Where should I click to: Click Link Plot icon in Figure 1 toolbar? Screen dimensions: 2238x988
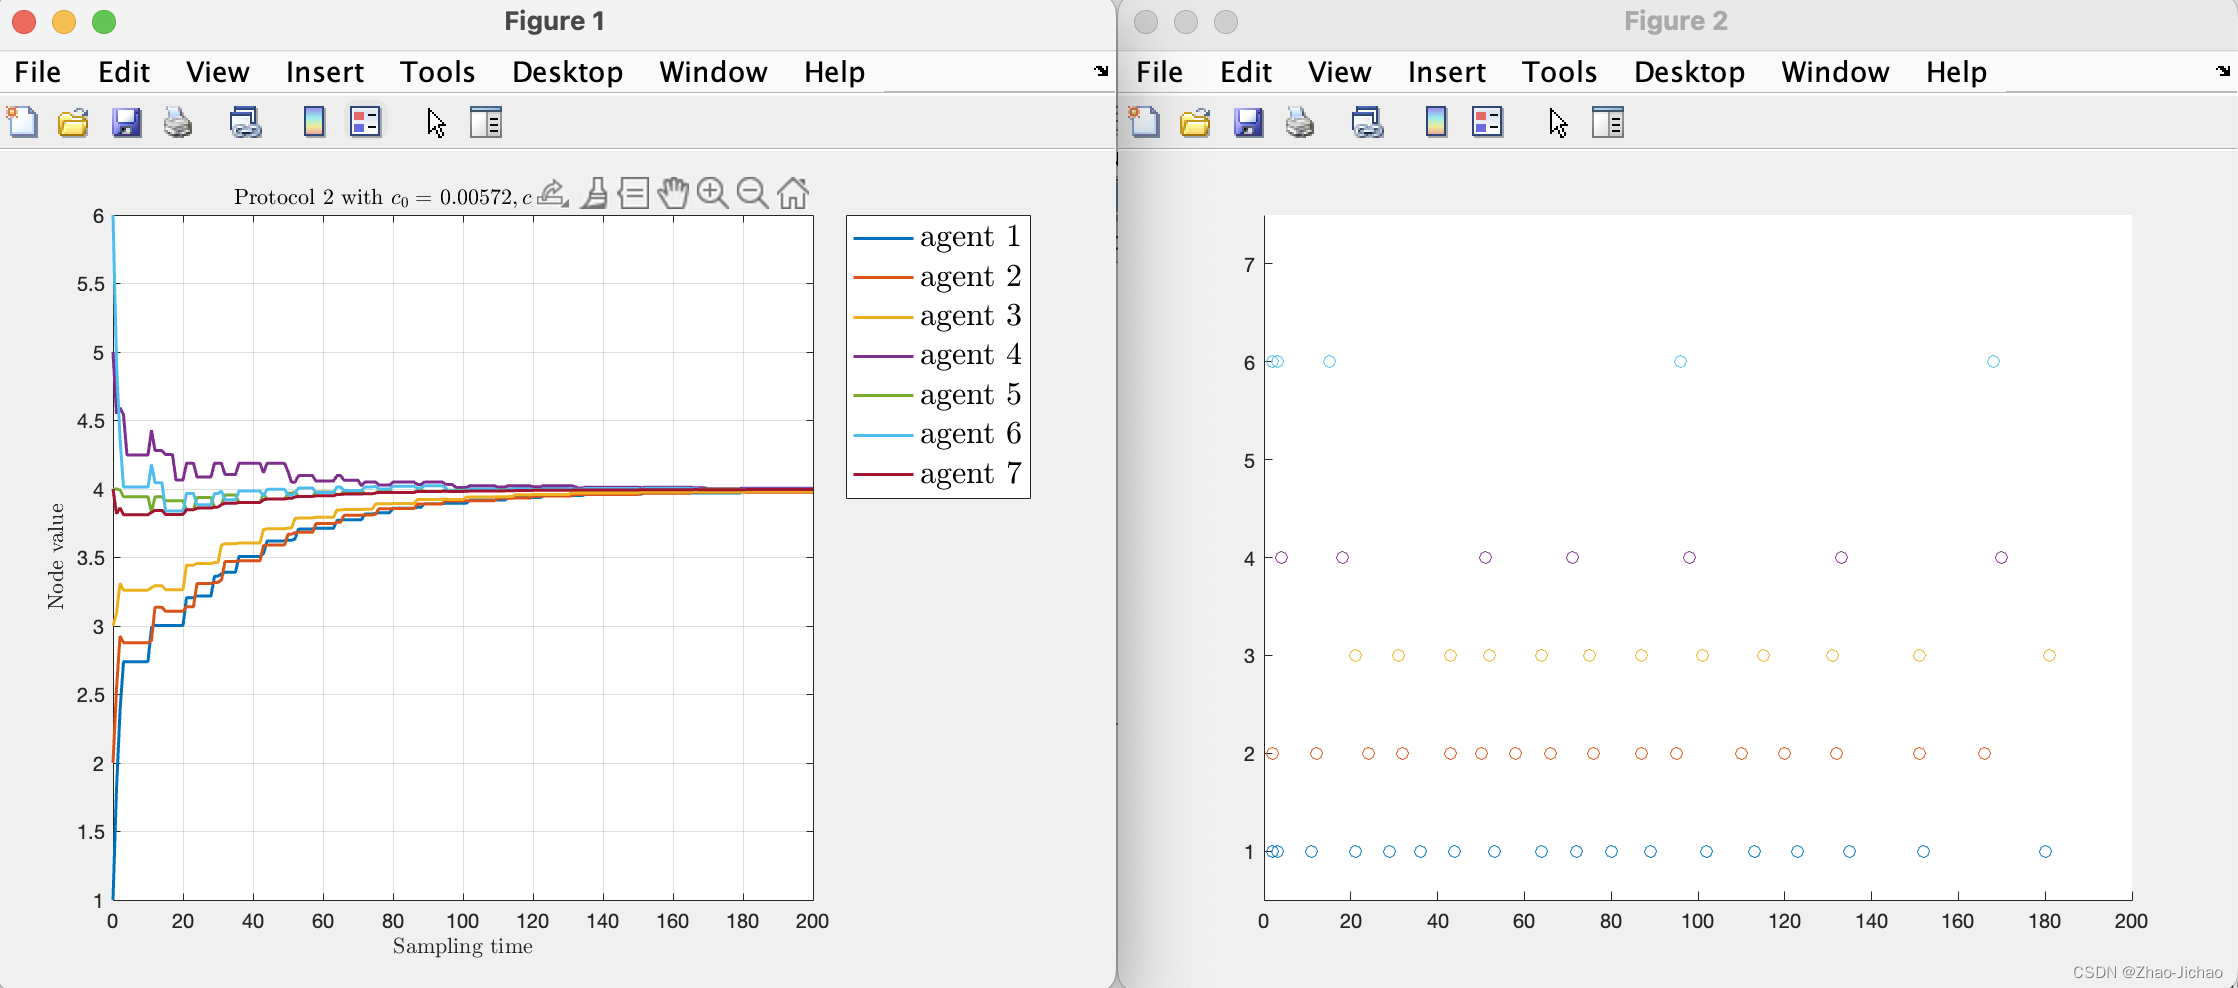(245, 122)
